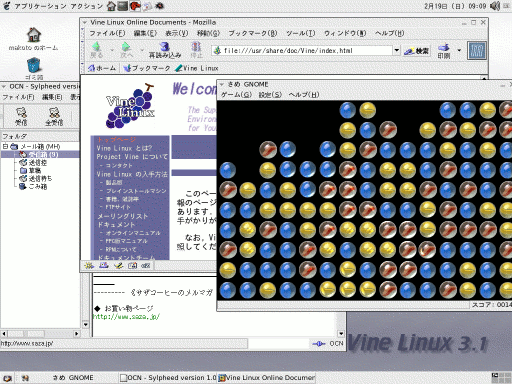Open the URL history dropdown arrow in Mozilla

coord(396,50)
